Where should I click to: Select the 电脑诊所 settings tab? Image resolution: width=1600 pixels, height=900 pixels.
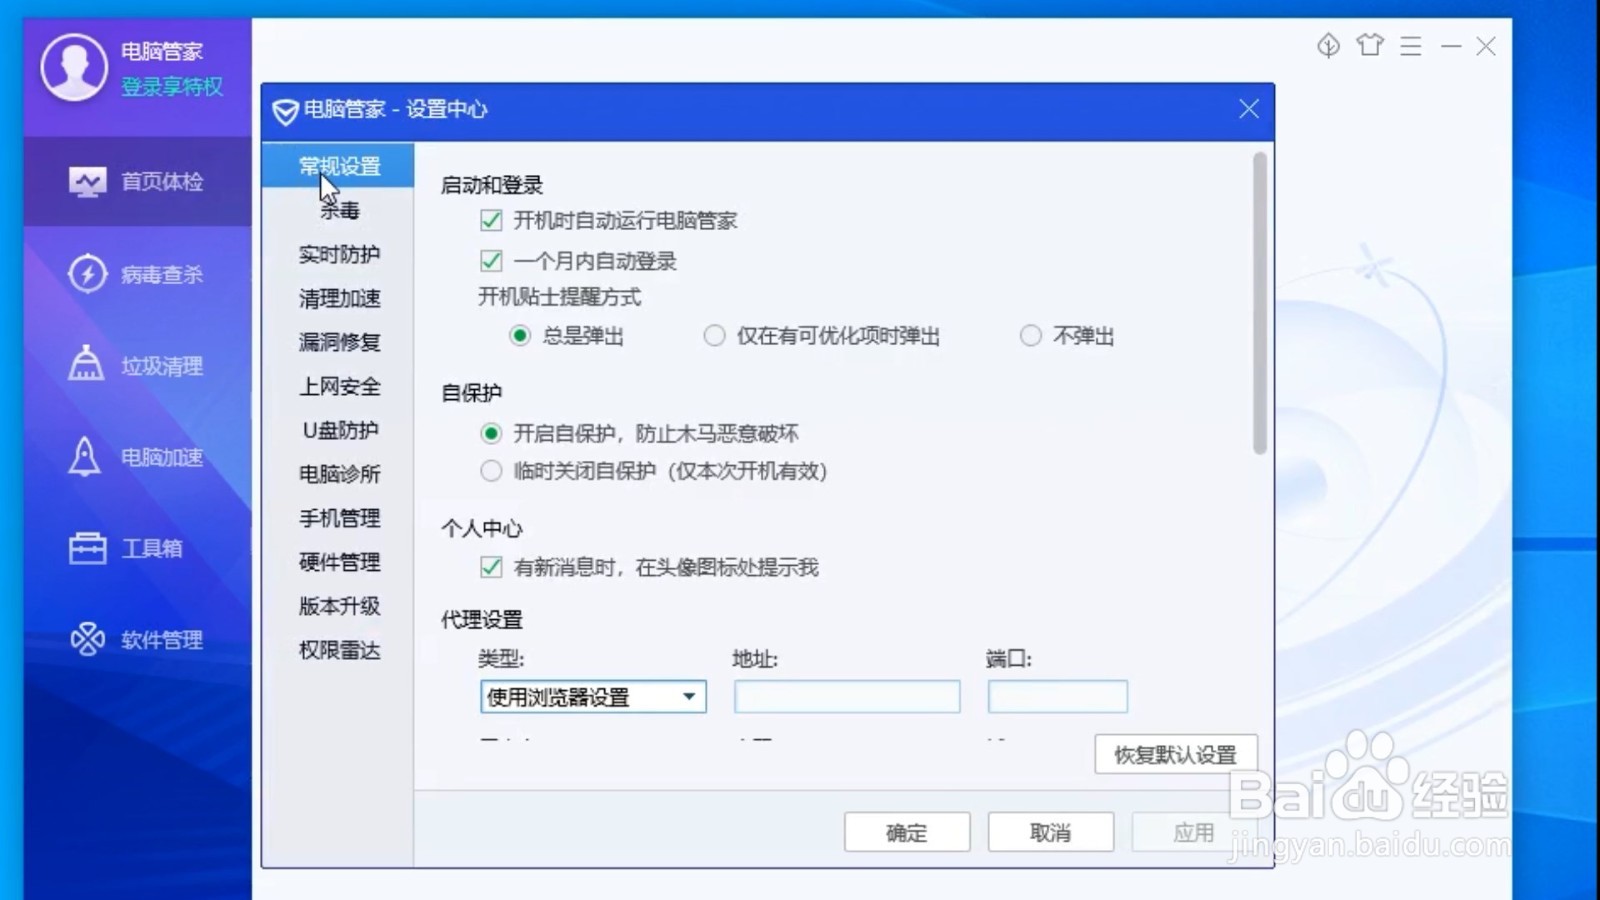click(x=339, y=474)
